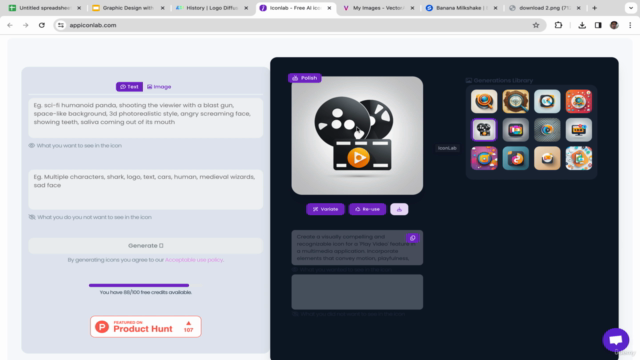The image size is (640, 360).
Task: Click the Variate button
Action: pos(325,209)
